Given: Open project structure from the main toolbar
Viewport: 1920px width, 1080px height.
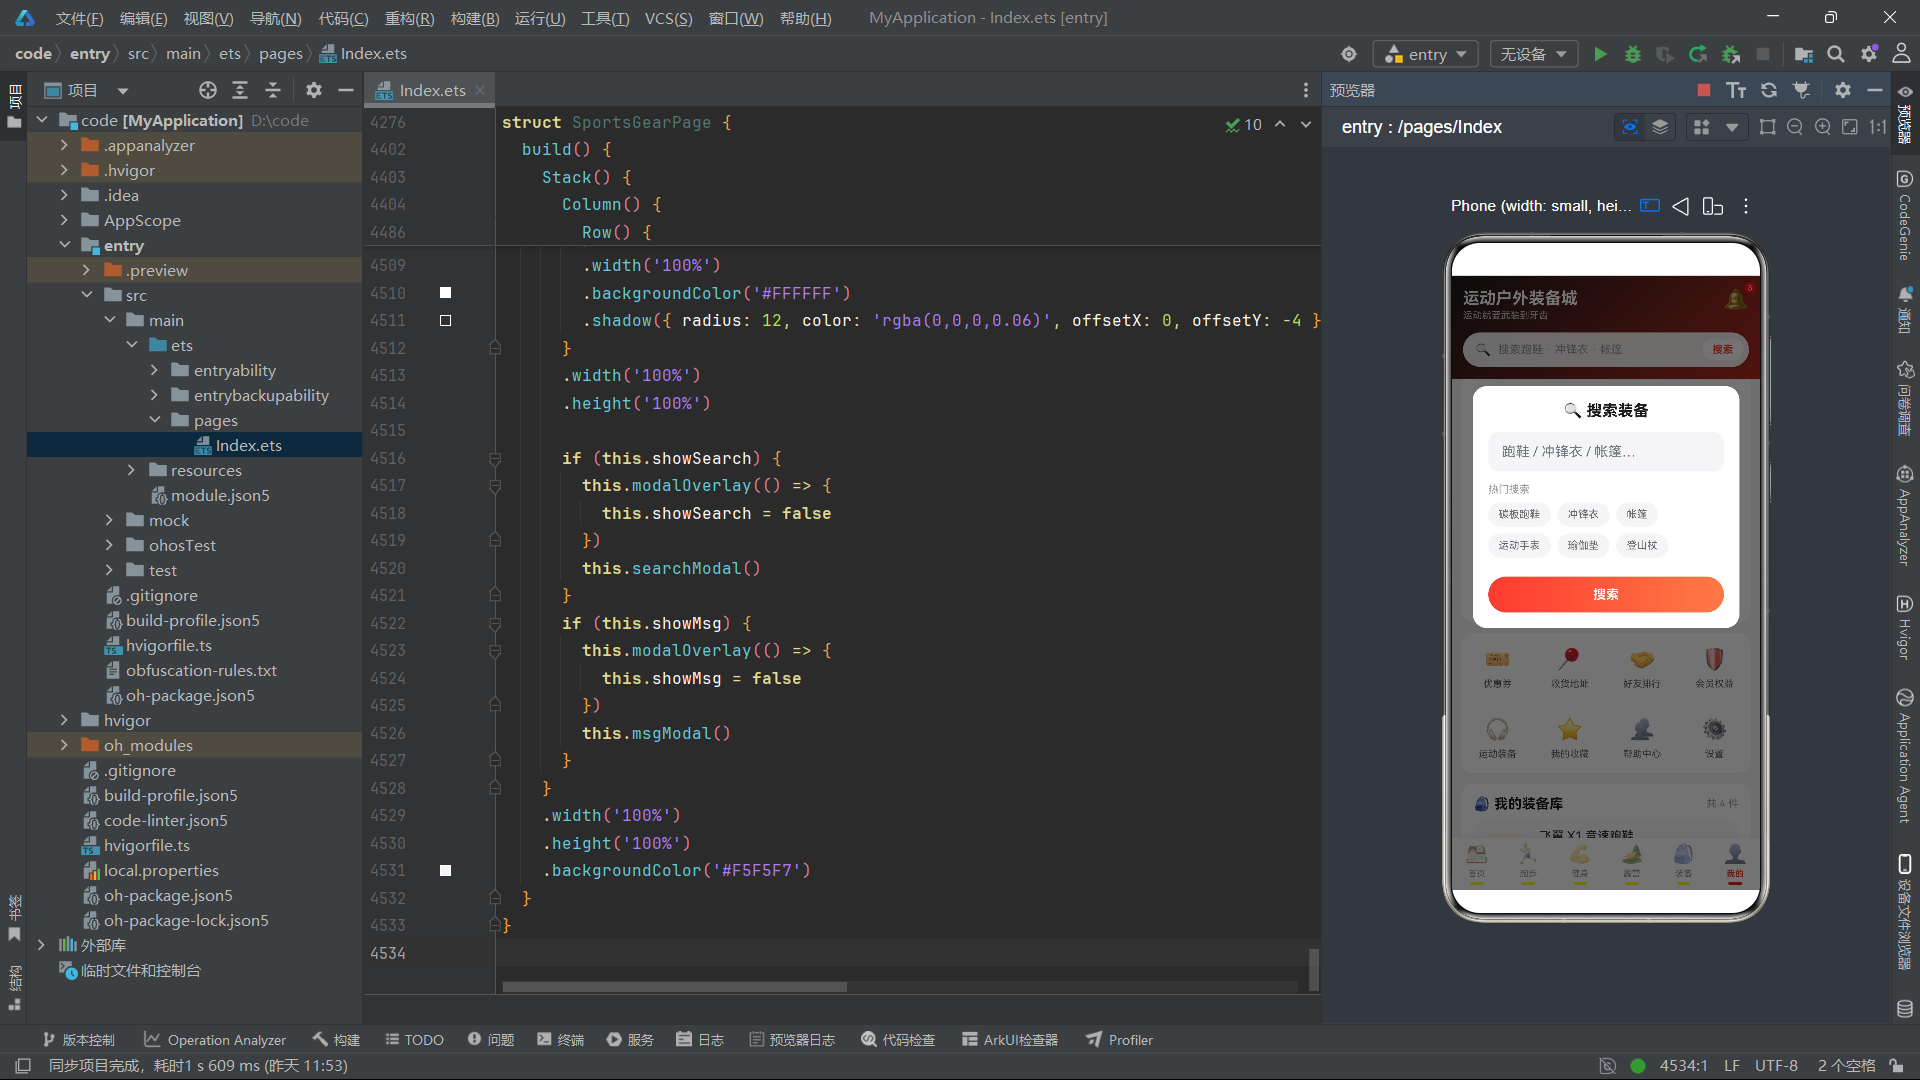Looking at the screenshot, I should 1804,54.
